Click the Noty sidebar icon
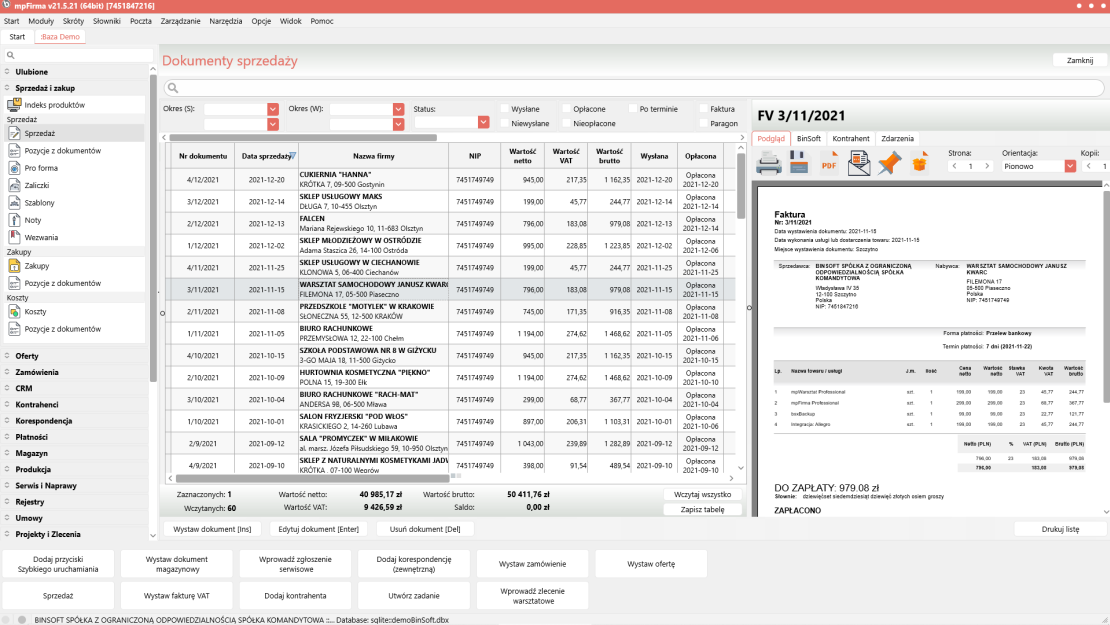Screen dimensions: 1110x625 14,220
